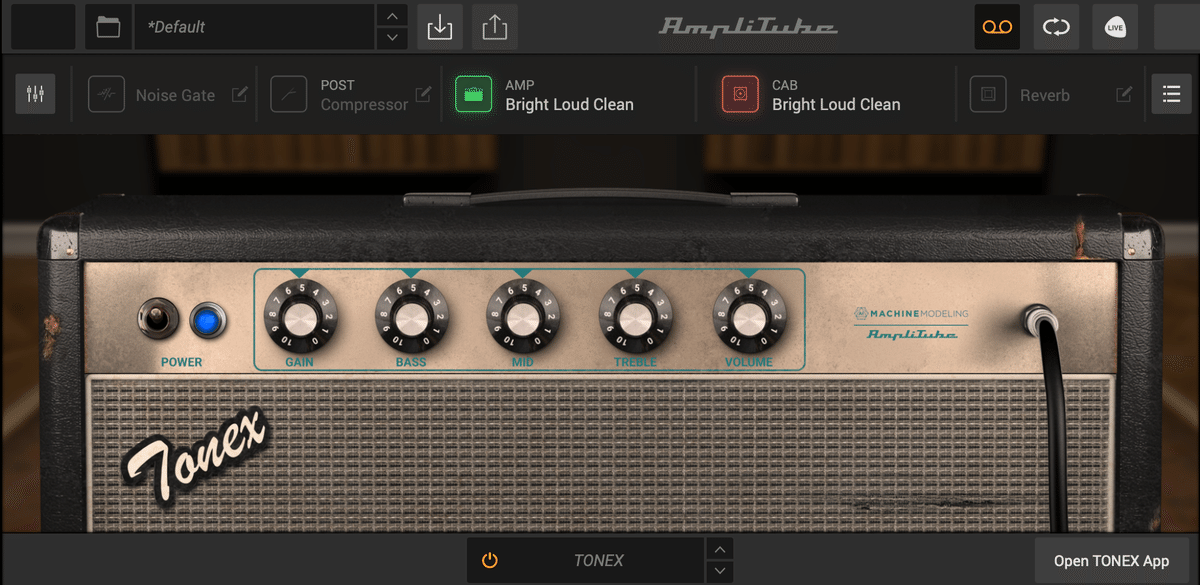
Task: Open the mixer faders panel icon
Action: [34, 94]
